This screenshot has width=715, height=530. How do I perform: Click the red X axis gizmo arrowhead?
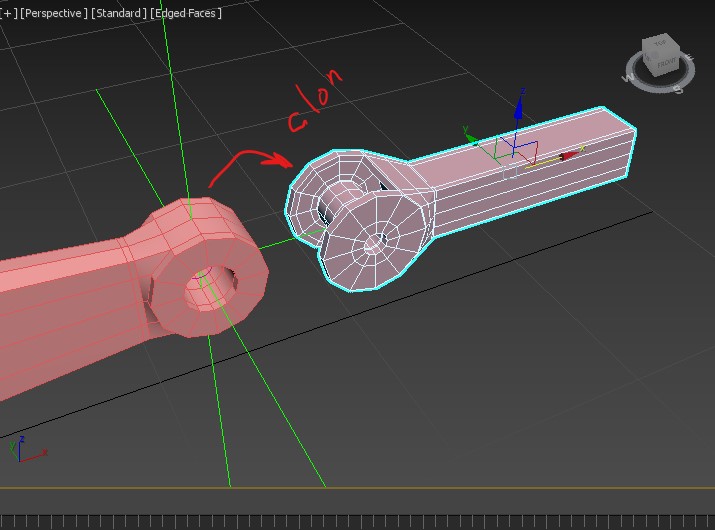(x=569, y=156)
